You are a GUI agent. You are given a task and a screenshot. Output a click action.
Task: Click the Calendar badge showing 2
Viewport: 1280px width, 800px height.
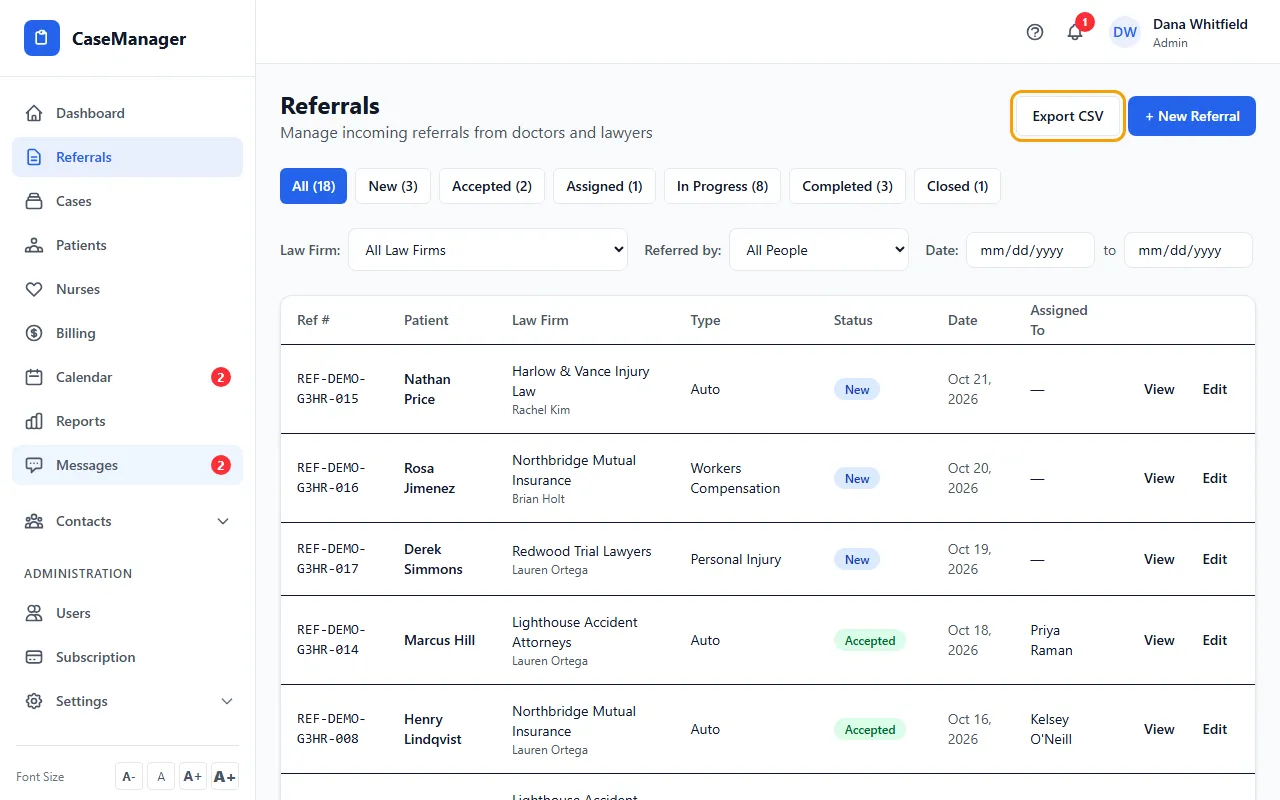click(221, 377)
